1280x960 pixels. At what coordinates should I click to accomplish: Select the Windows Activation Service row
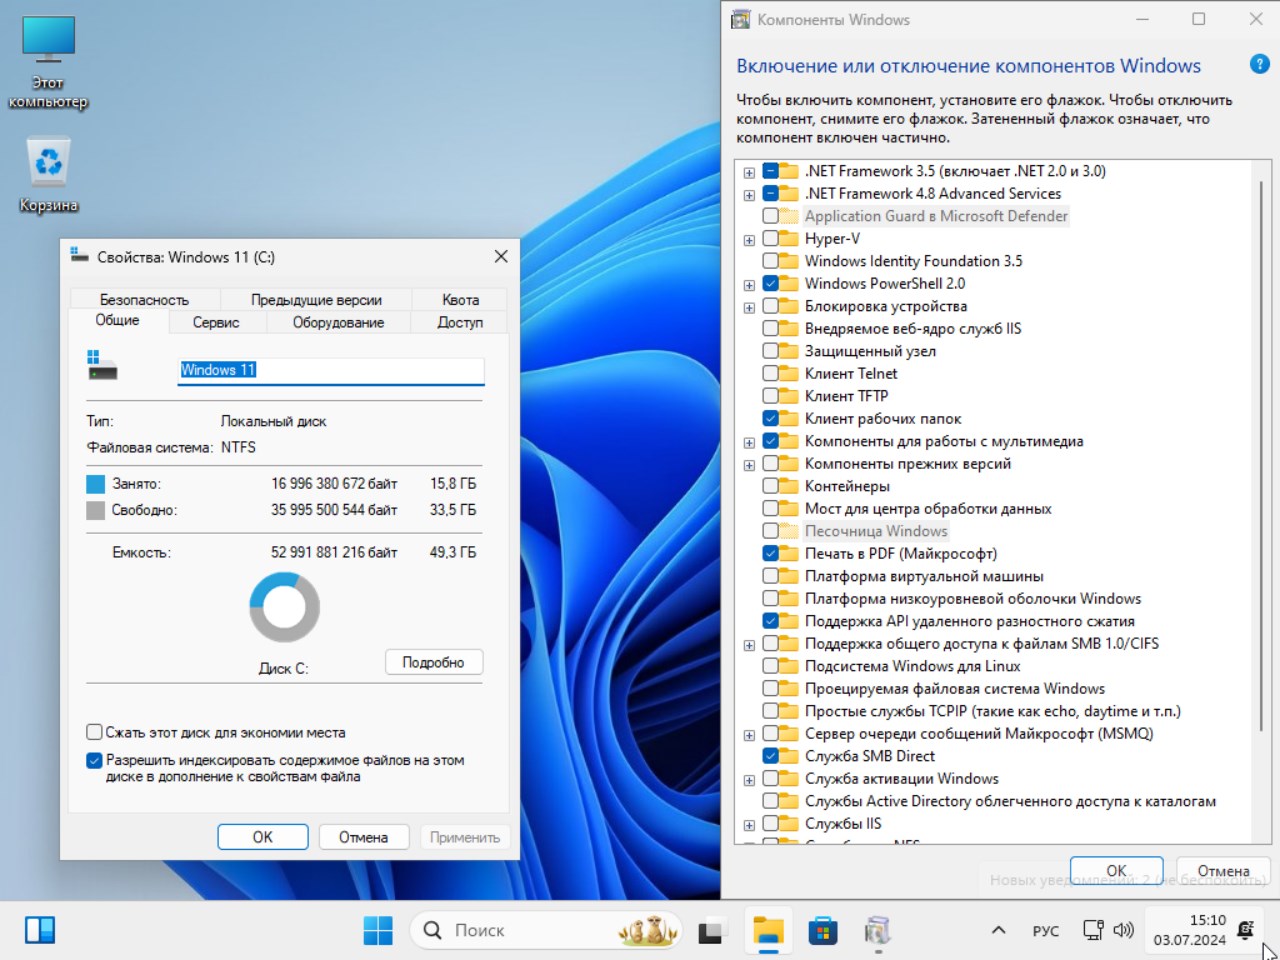pyautogui.click(x=901, y=779)
